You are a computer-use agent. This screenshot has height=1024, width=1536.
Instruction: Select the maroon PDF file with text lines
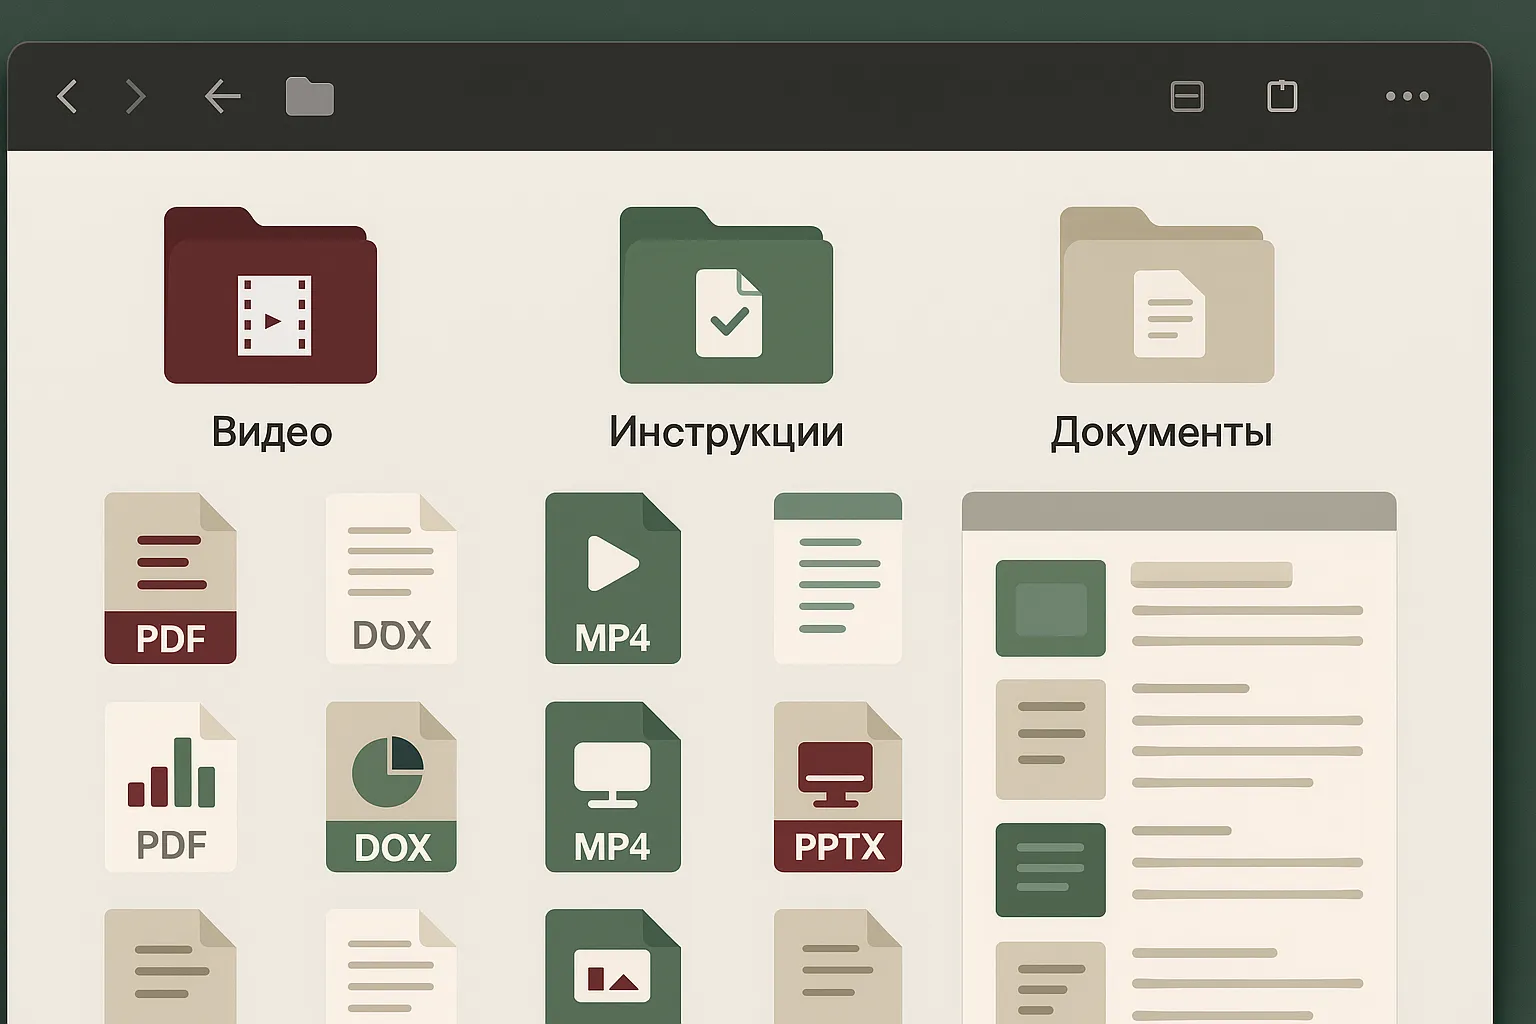click(x=170, y=578)
